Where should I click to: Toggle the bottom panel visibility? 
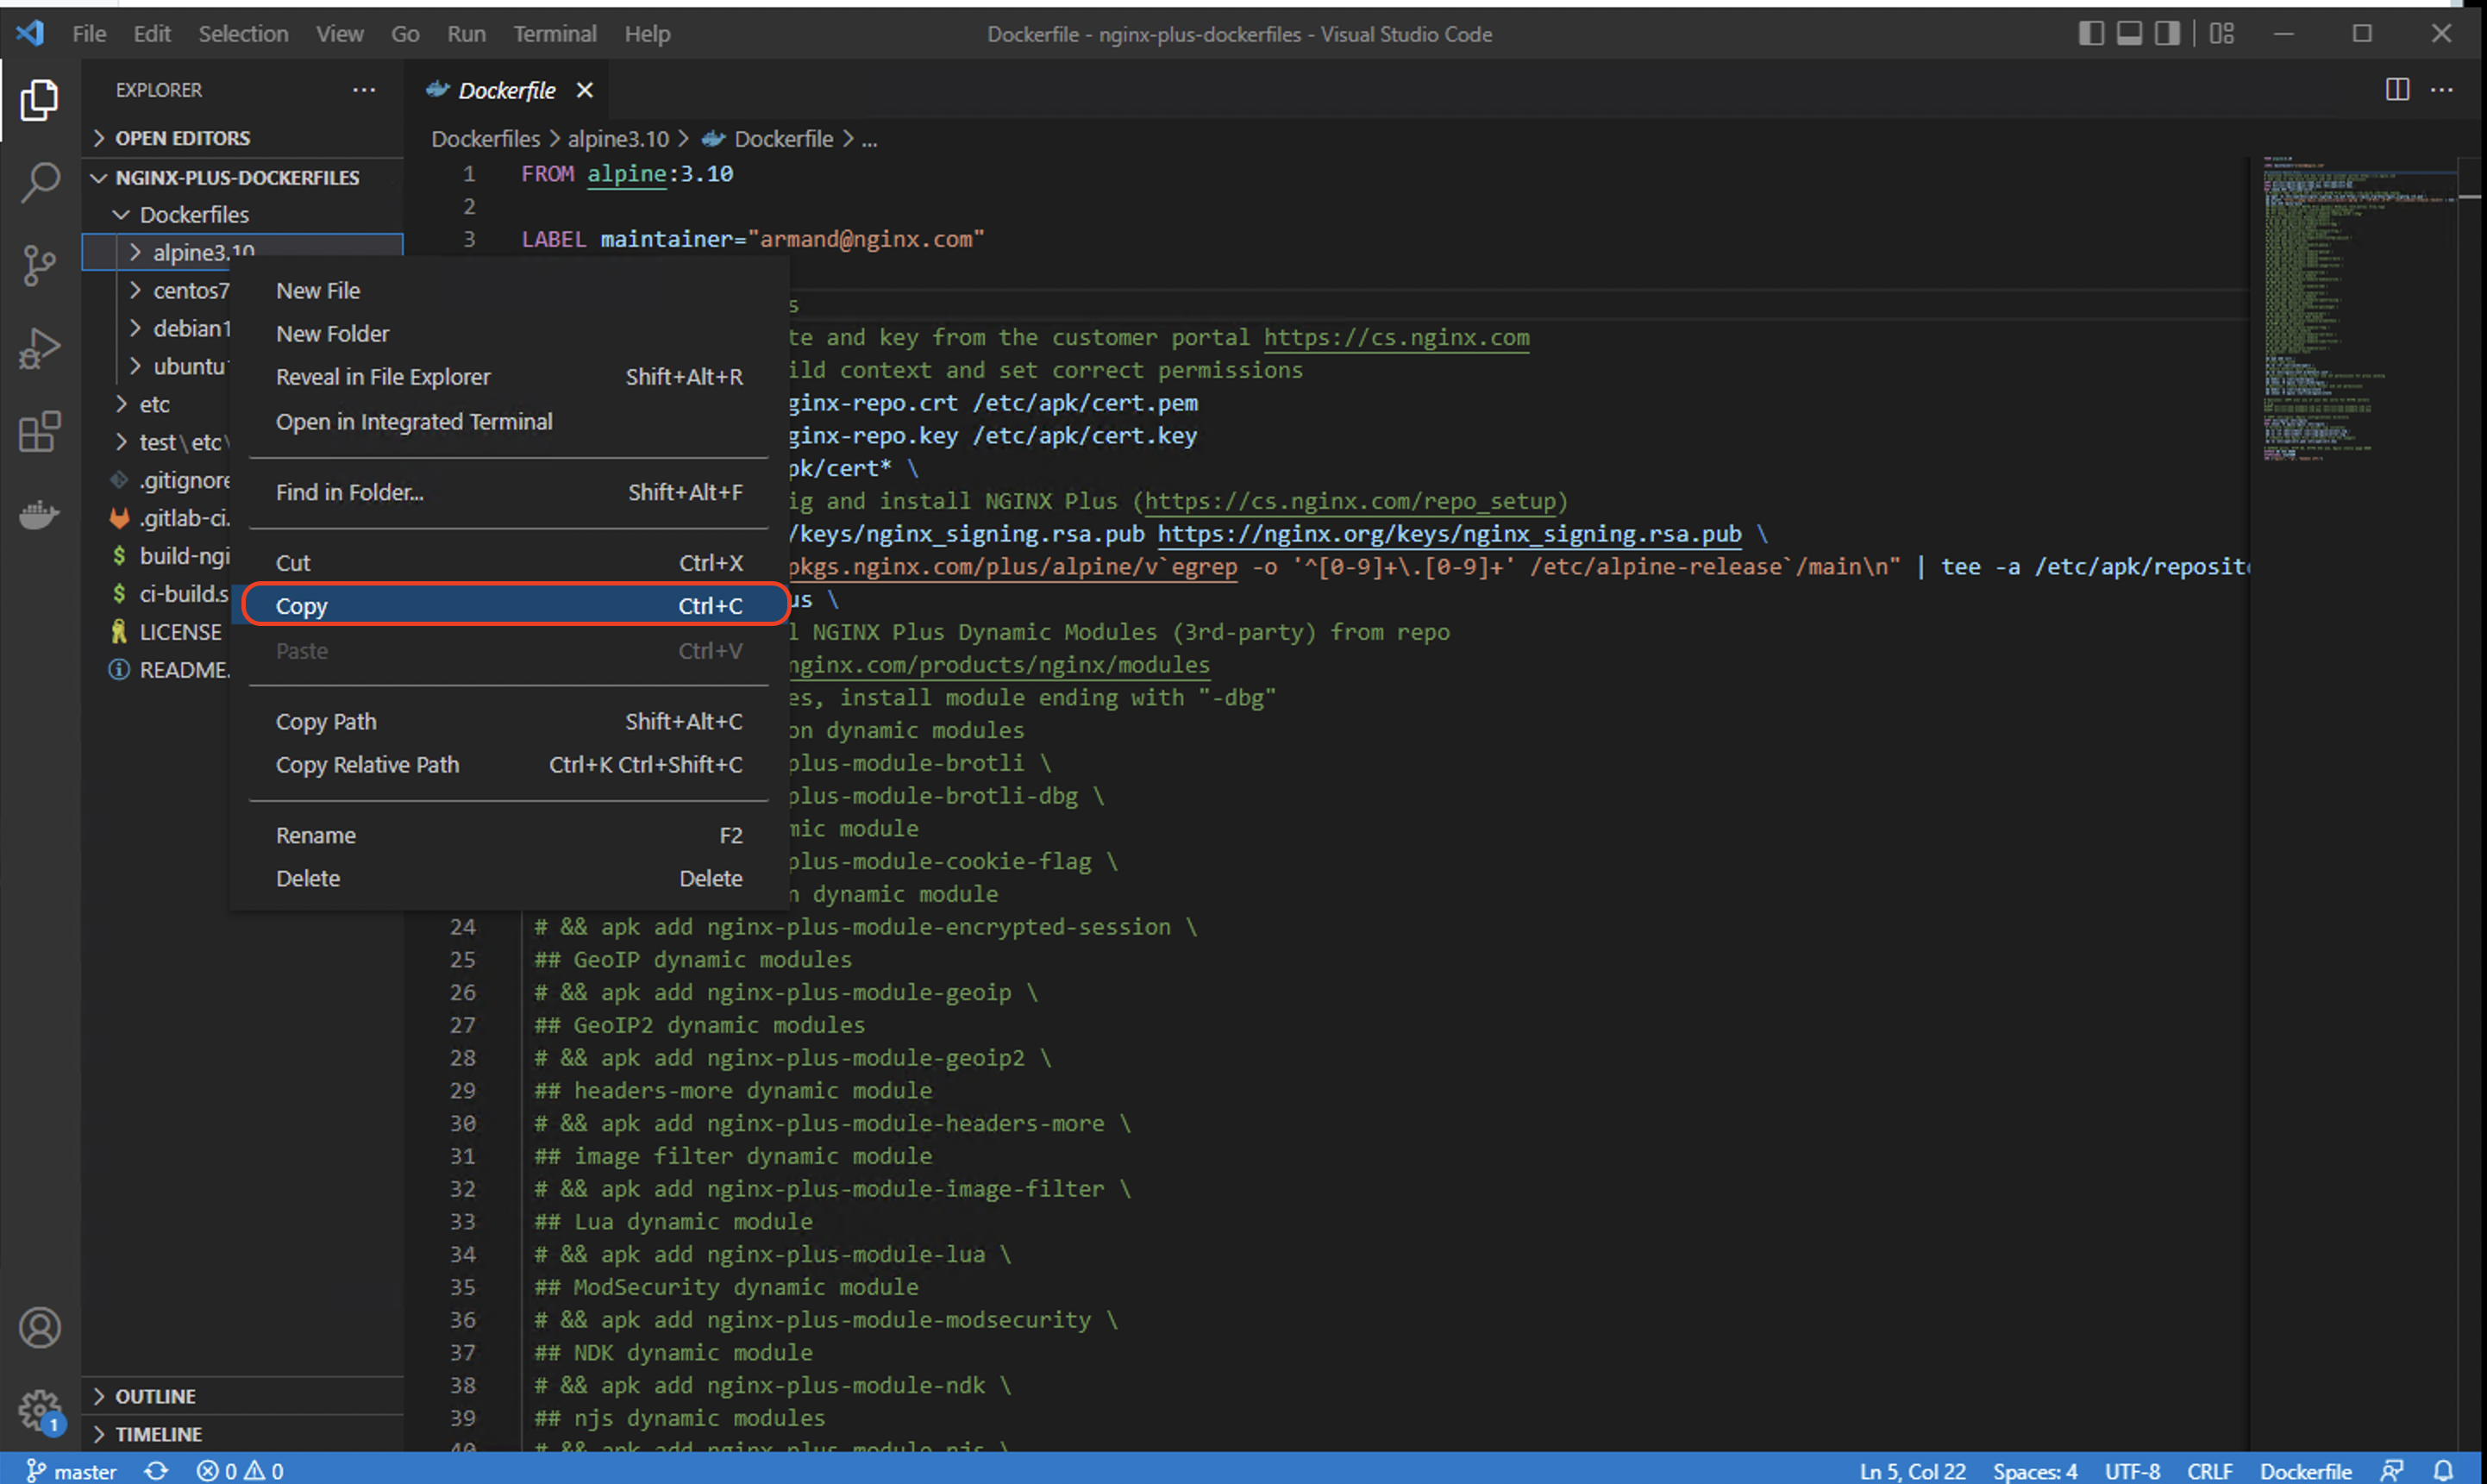[x=2129, y=34]
